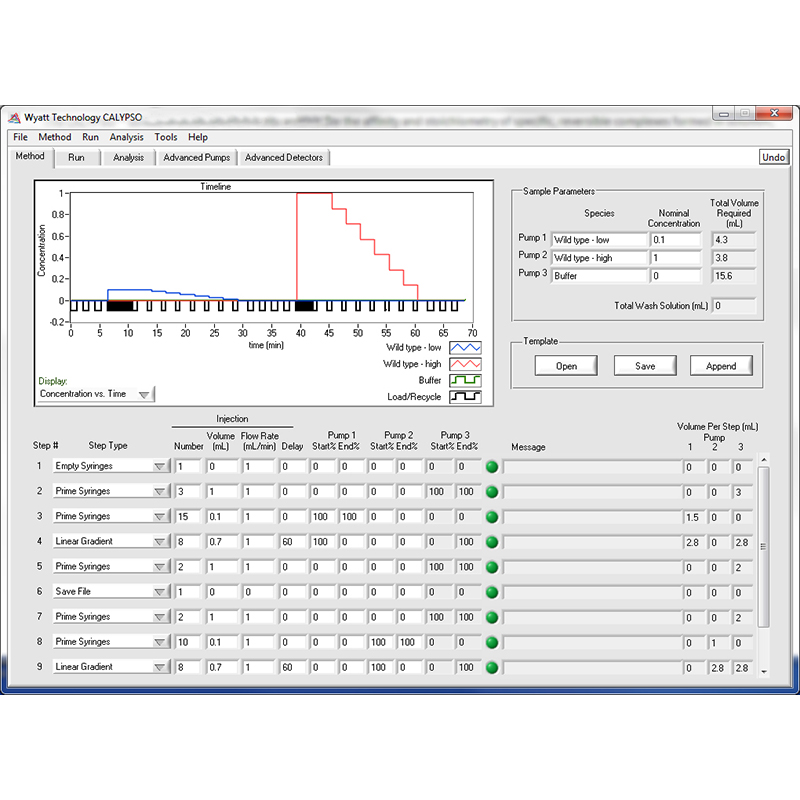The height and width of the screenshot is (800, 800).
Task: Click the Pump 1 species field Wild type - low
Action: 599,240
